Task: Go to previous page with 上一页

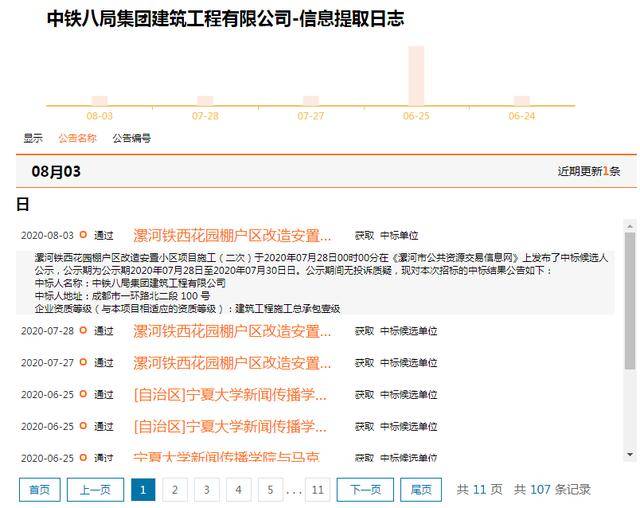Action: [x=95, y=490]
